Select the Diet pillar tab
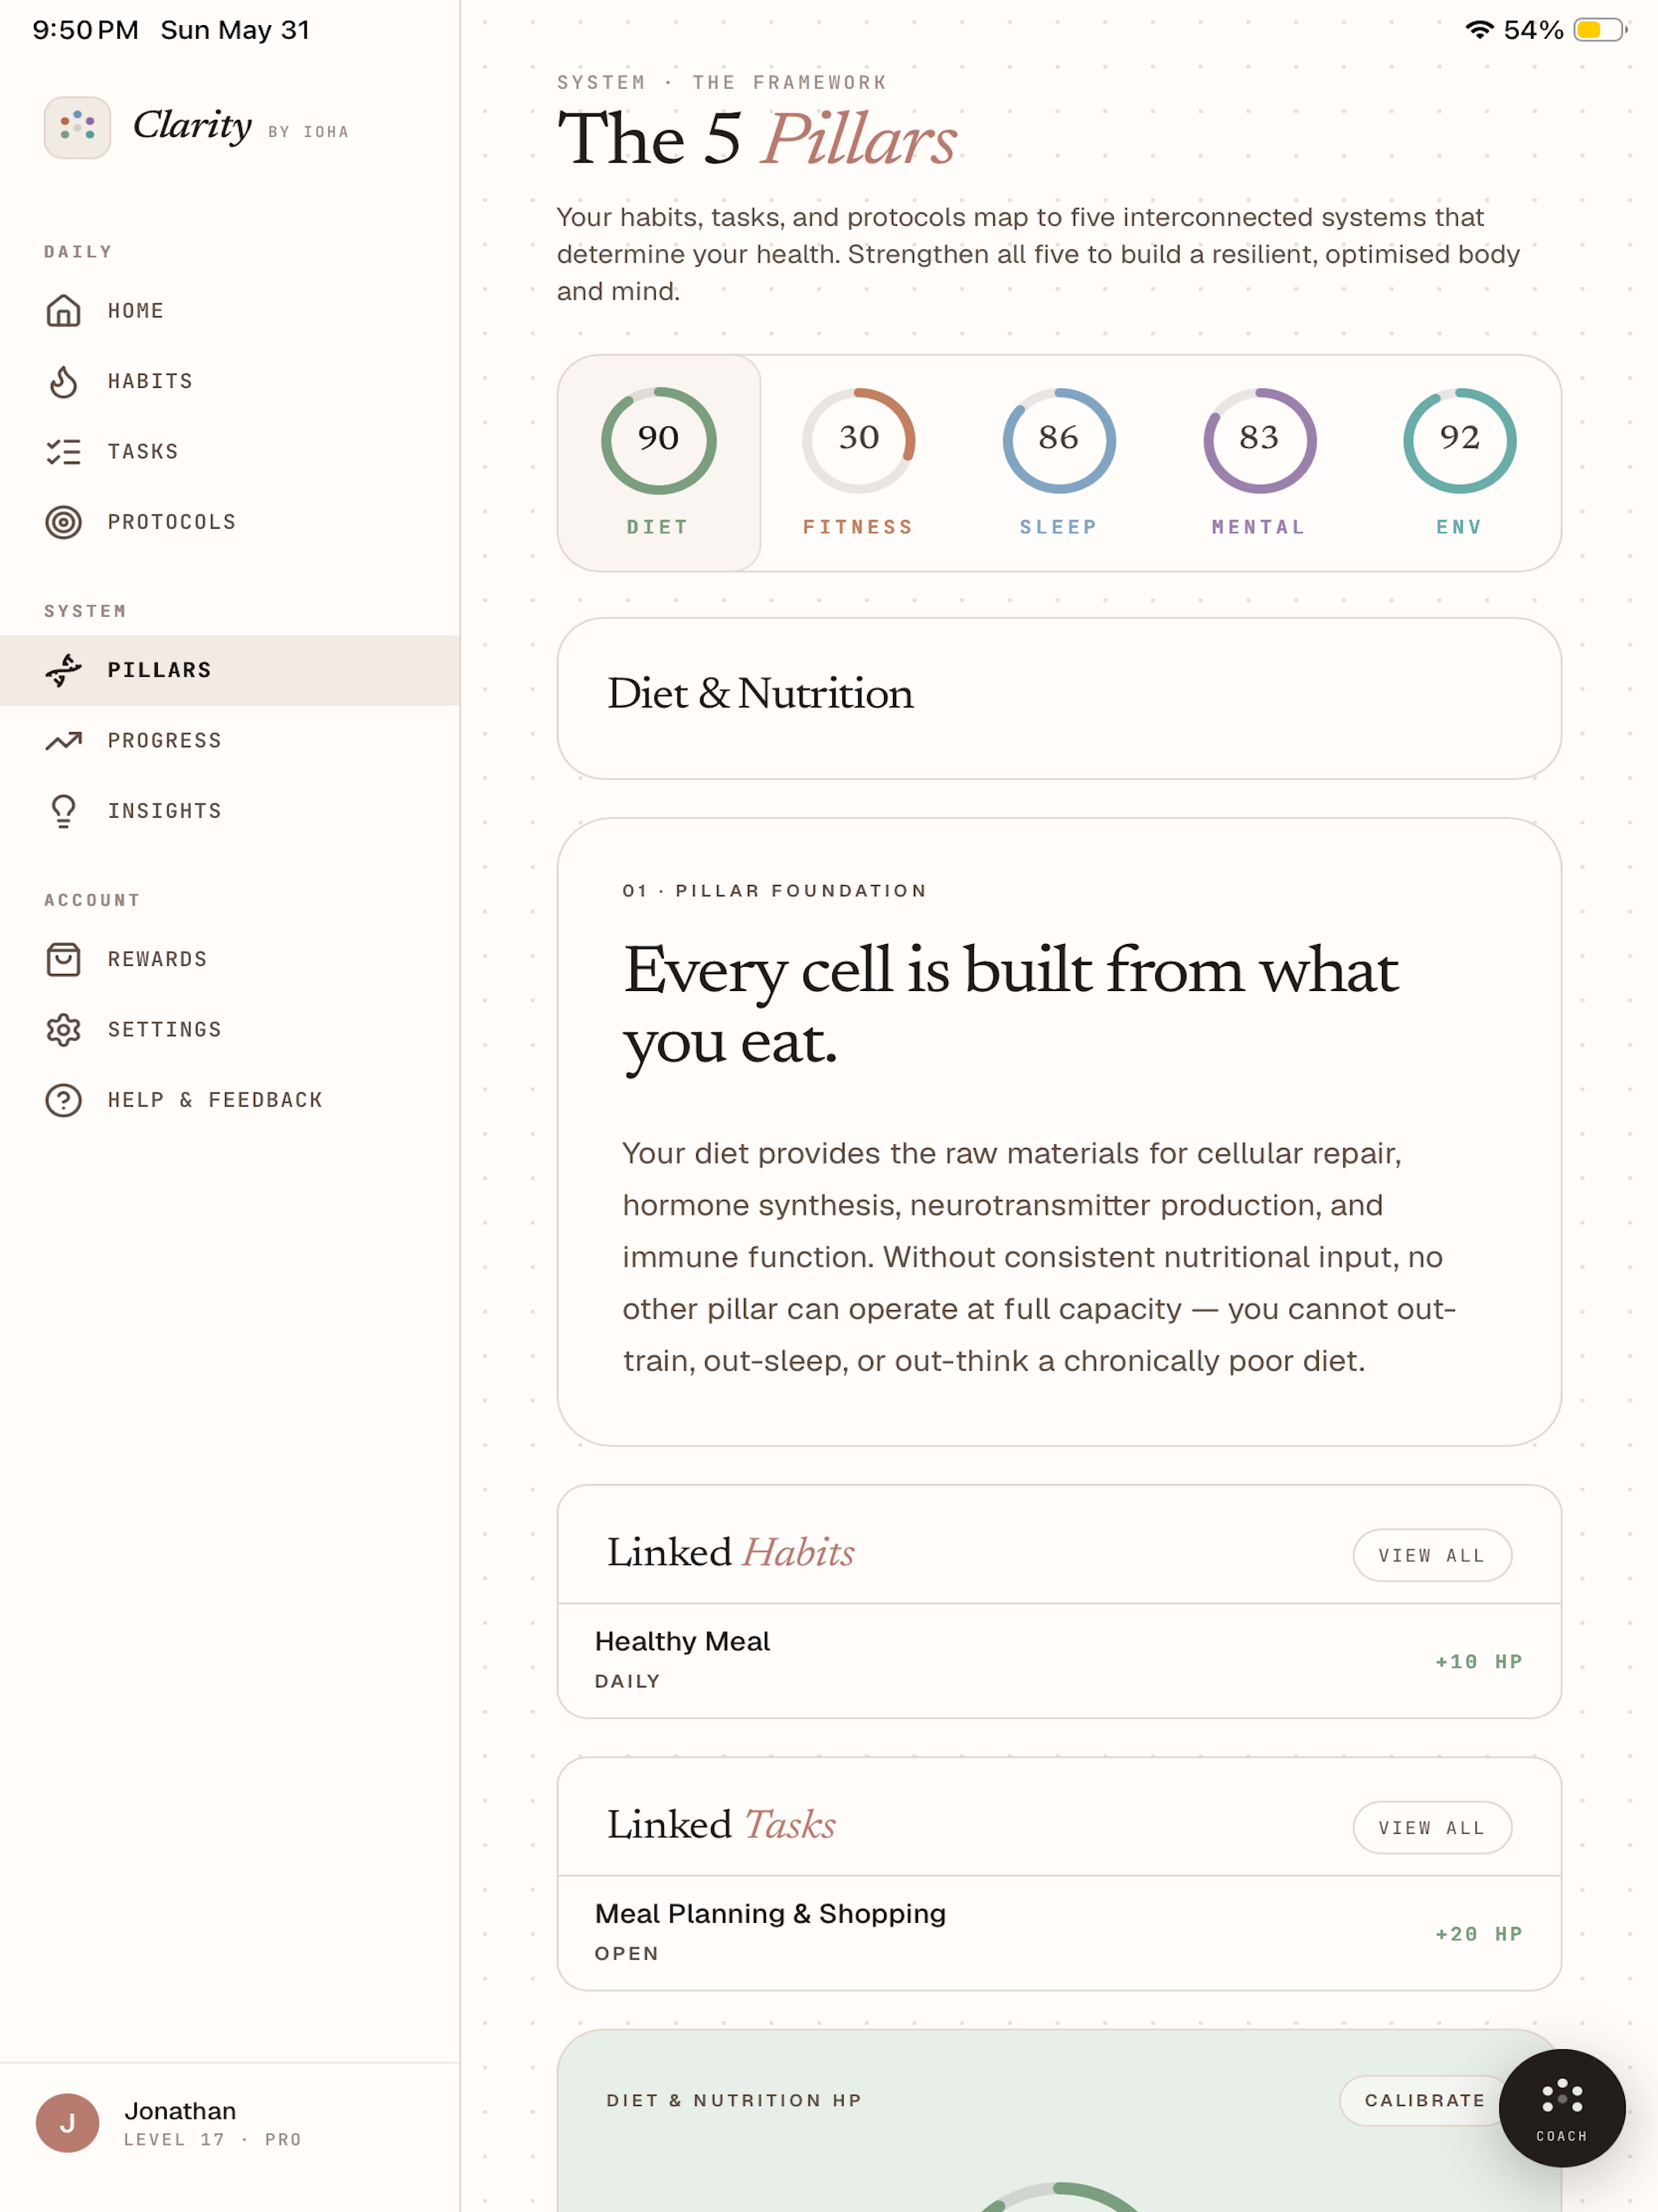 659,463
